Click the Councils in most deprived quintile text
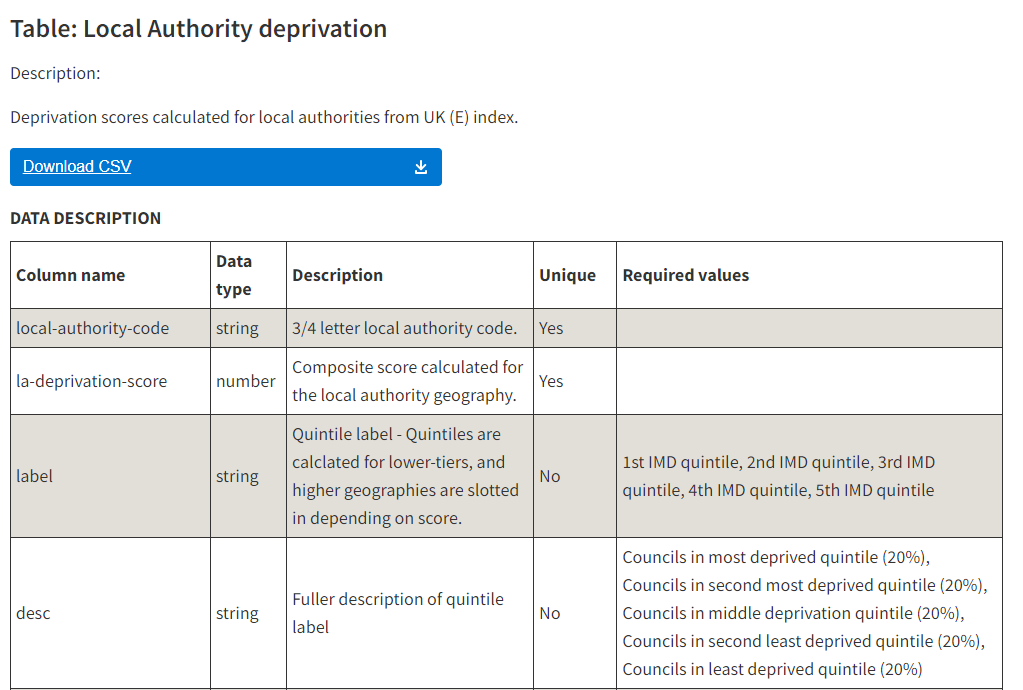This screenshot has width=1023, height=690. (x=776, y=558)
